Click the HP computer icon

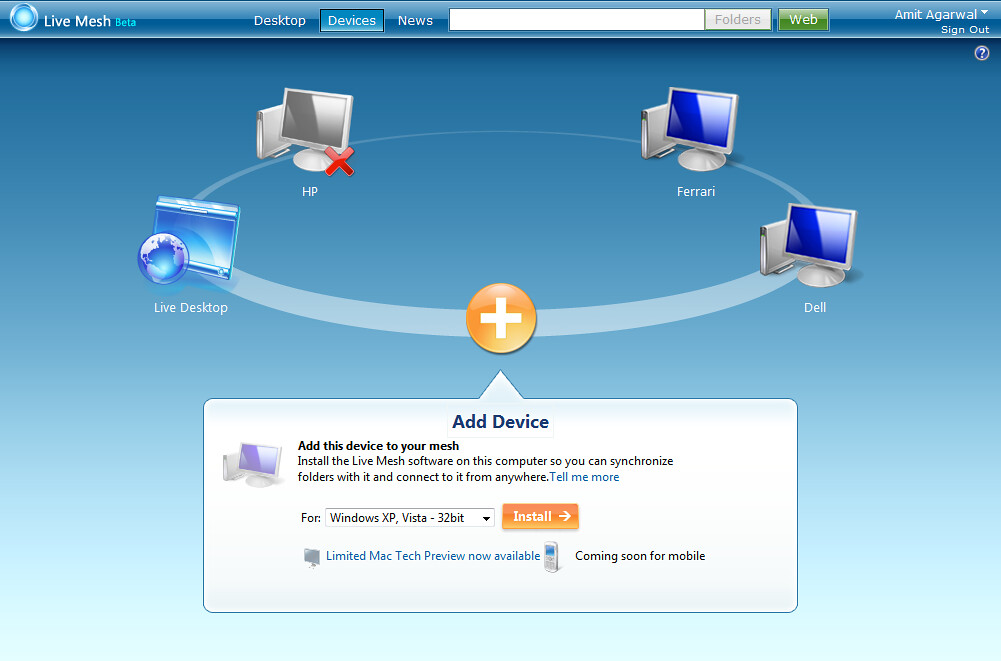[305, 125]
